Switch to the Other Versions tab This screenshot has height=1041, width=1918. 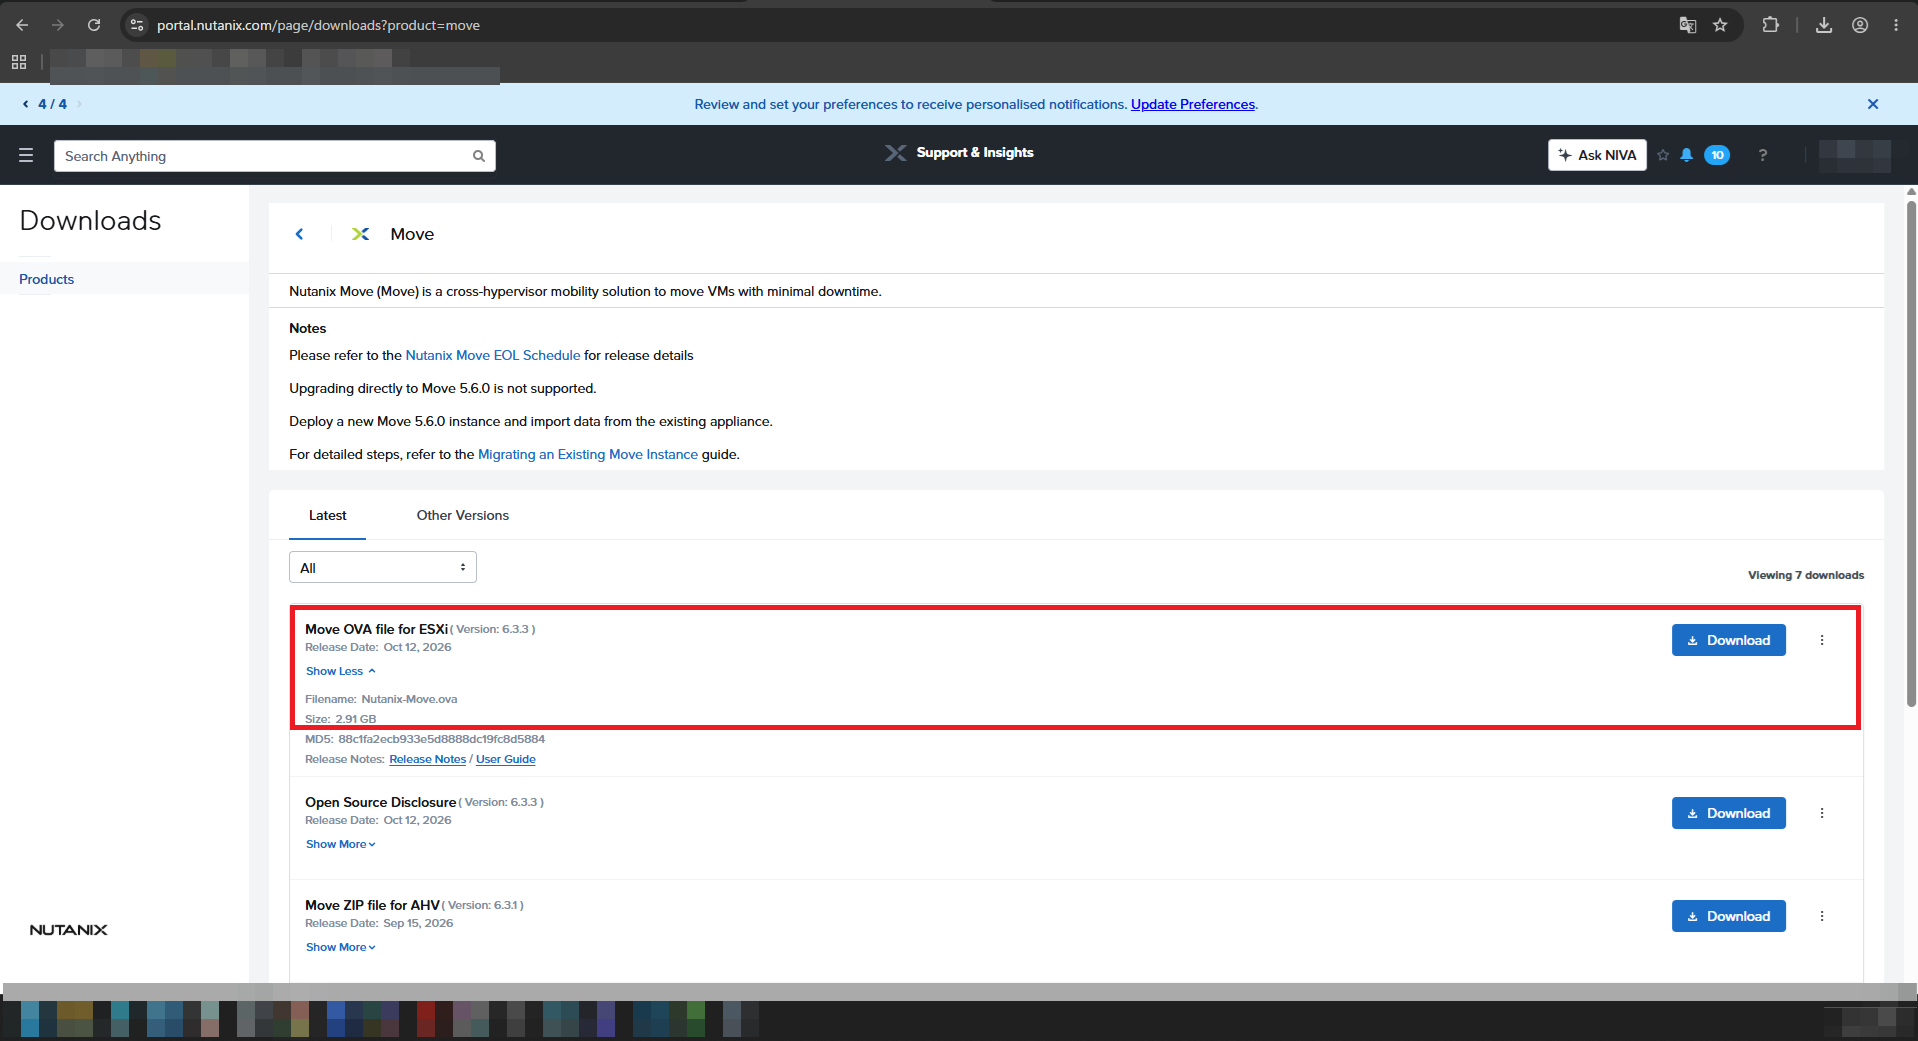tap(462, 515)
